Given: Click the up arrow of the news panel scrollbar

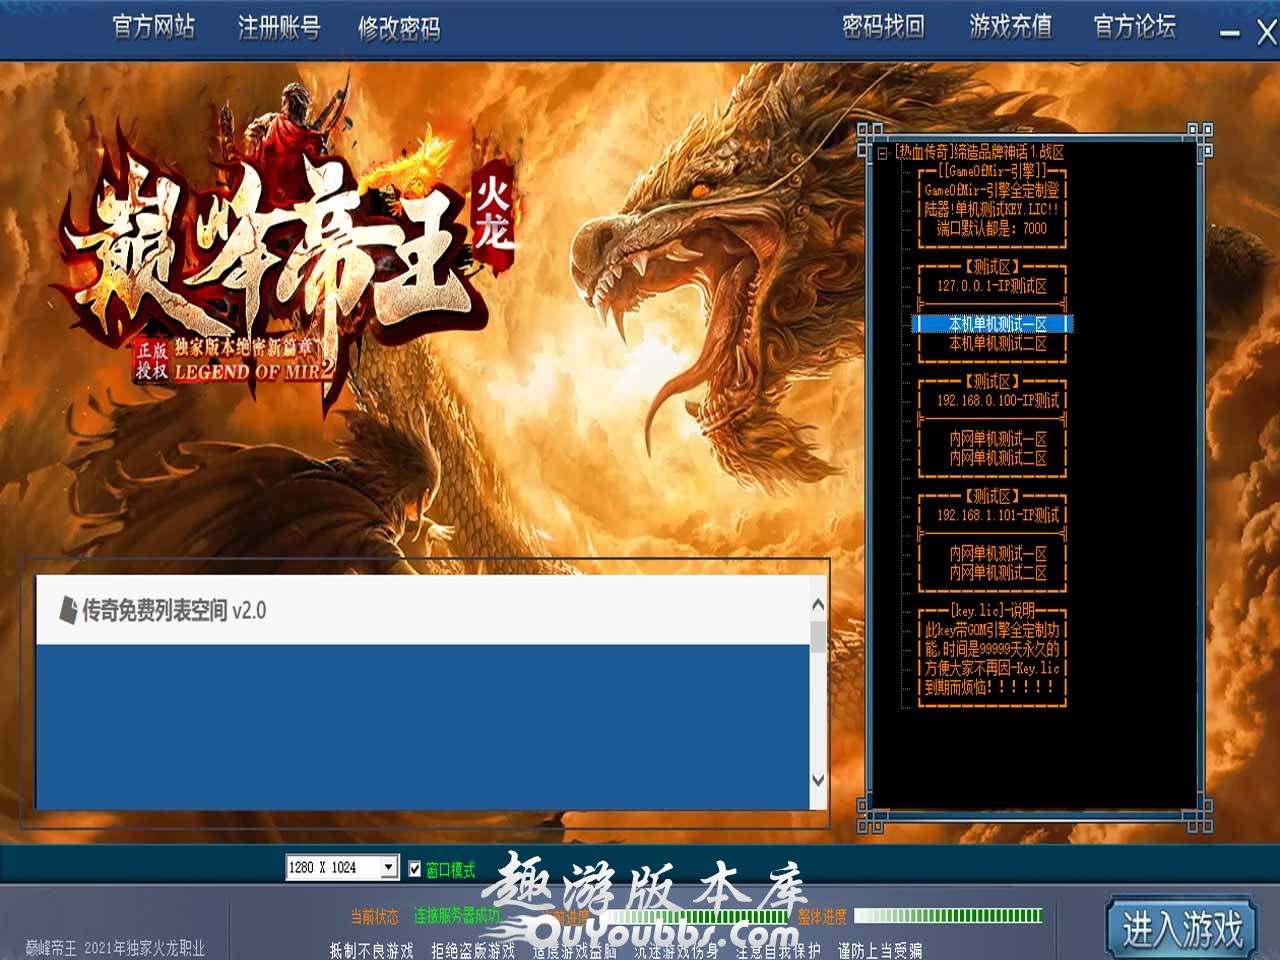Looking at the screenshot, I should point(818,605).
